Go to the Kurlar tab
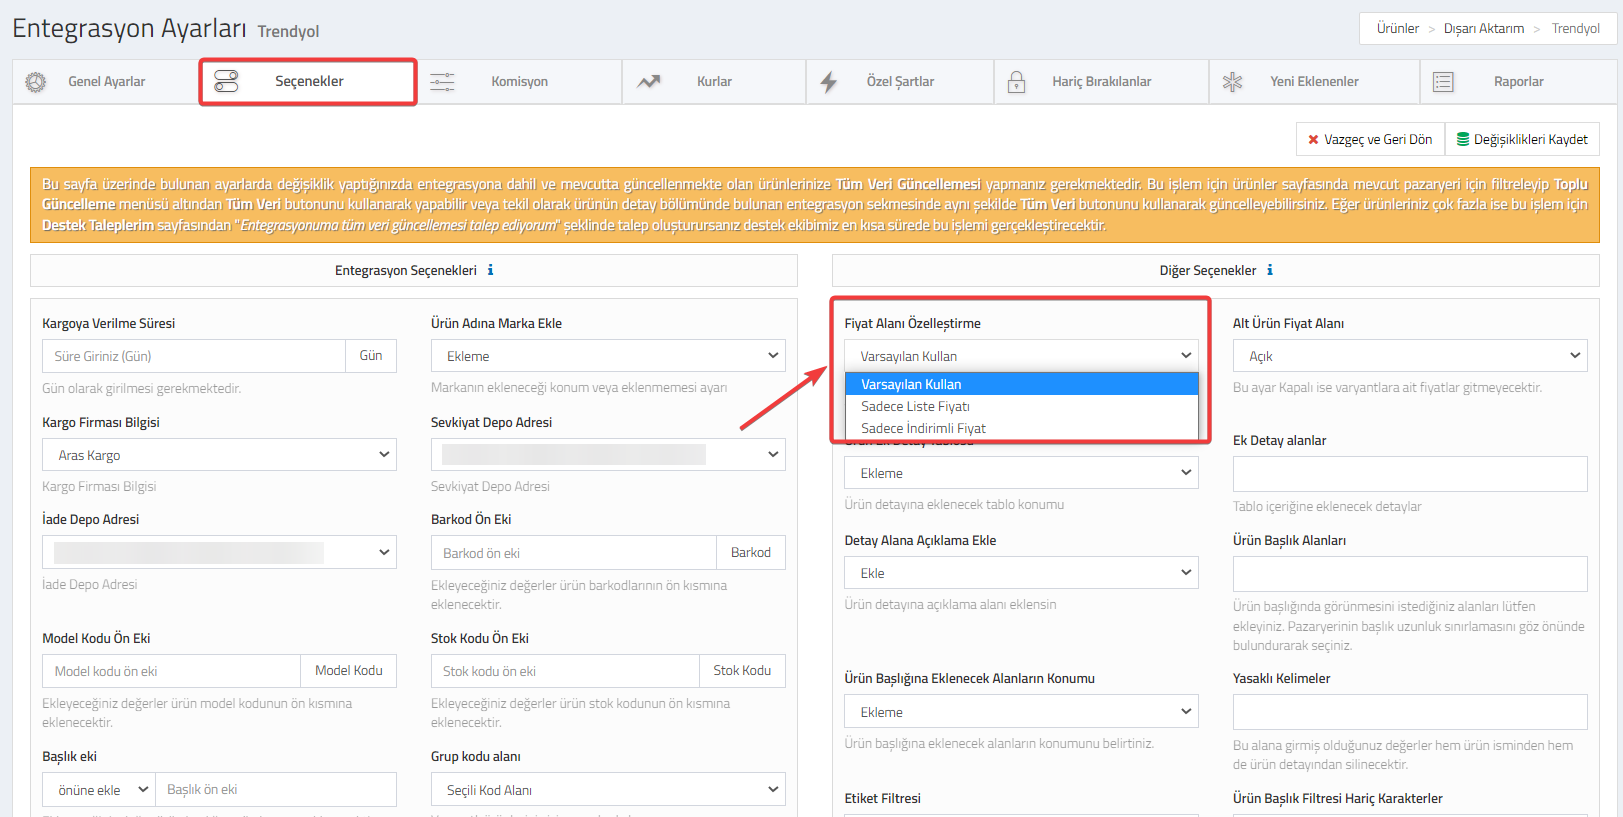This screenshot has height=817, width=1623. pyautogui.click(x=714, y=82)
